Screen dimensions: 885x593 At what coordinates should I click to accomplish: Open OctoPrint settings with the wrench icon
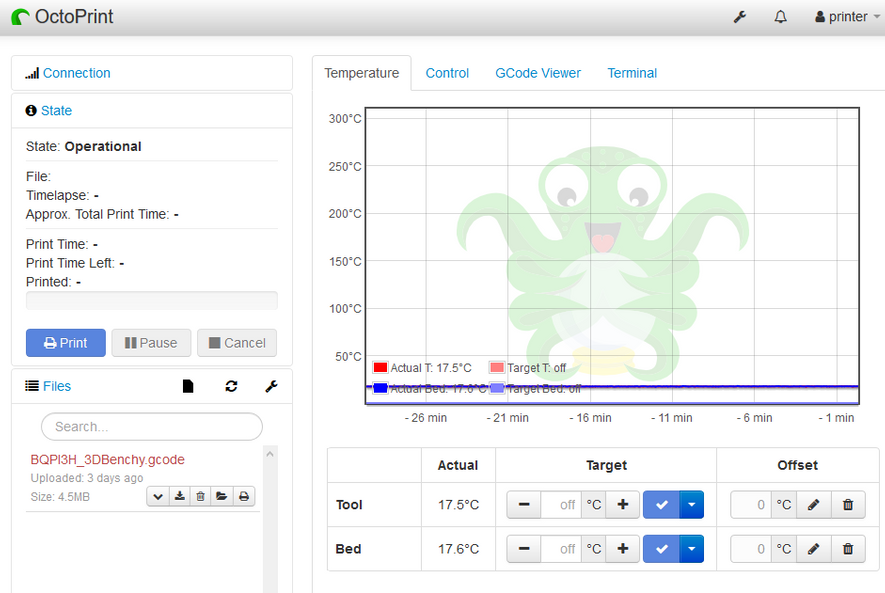click(x=739, y=17)
